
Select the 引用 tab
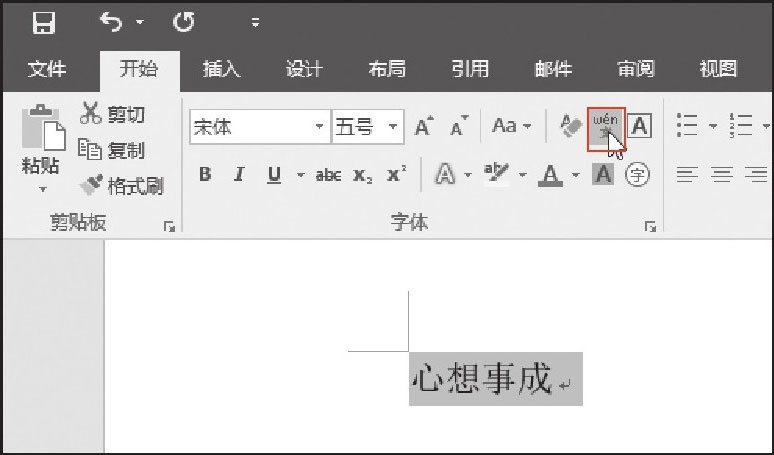tap(470, 69)
